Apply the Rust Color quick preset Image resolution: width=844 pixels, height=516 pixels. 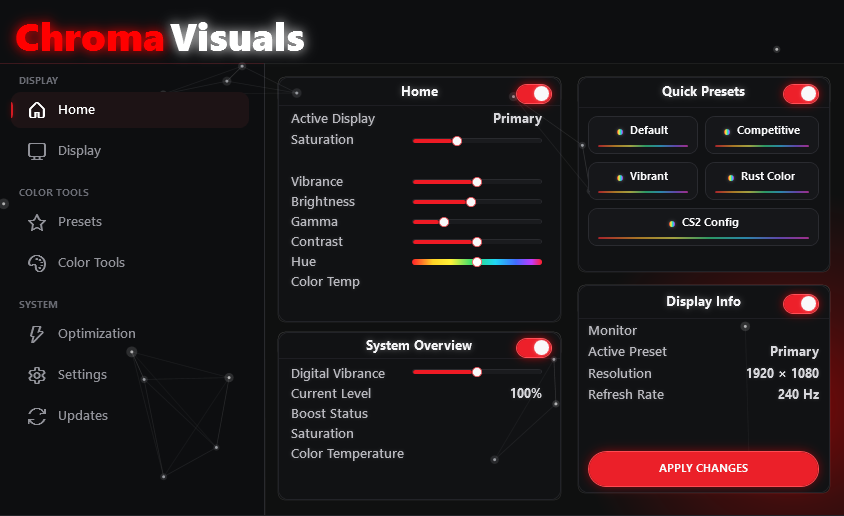click(x=762, y=181)
